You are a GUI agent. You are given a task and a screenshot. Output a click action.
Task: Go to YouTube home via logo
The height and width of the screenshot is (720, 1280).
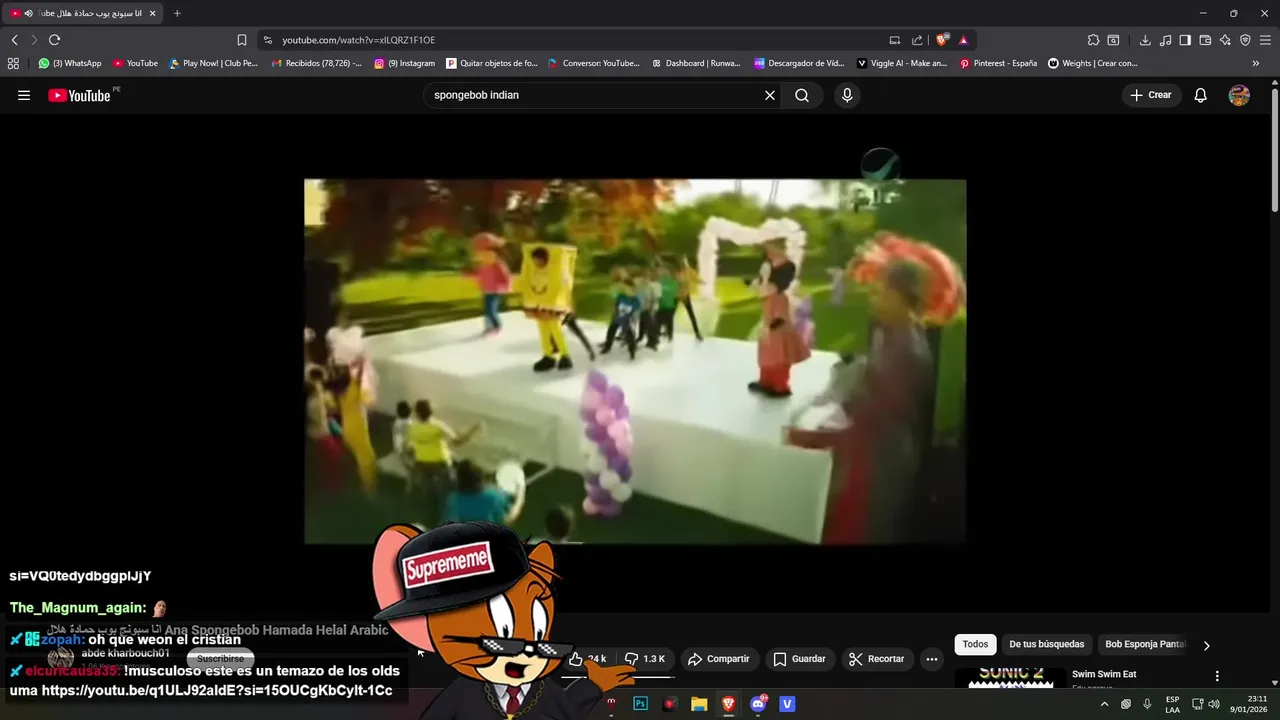[79, 95]
